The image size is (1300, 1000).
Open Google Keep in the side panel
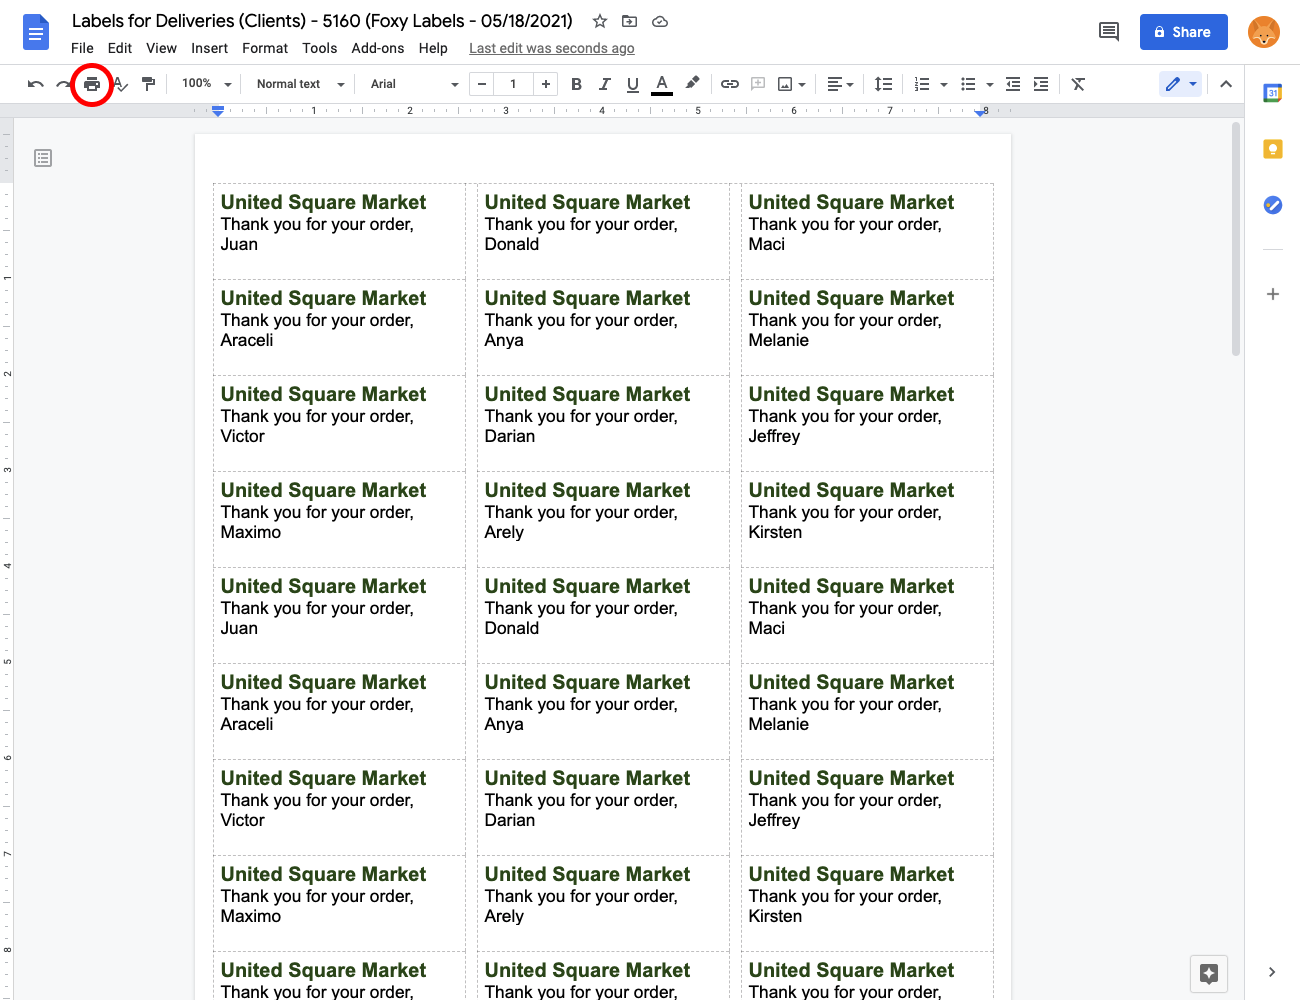pos(1272,147)
